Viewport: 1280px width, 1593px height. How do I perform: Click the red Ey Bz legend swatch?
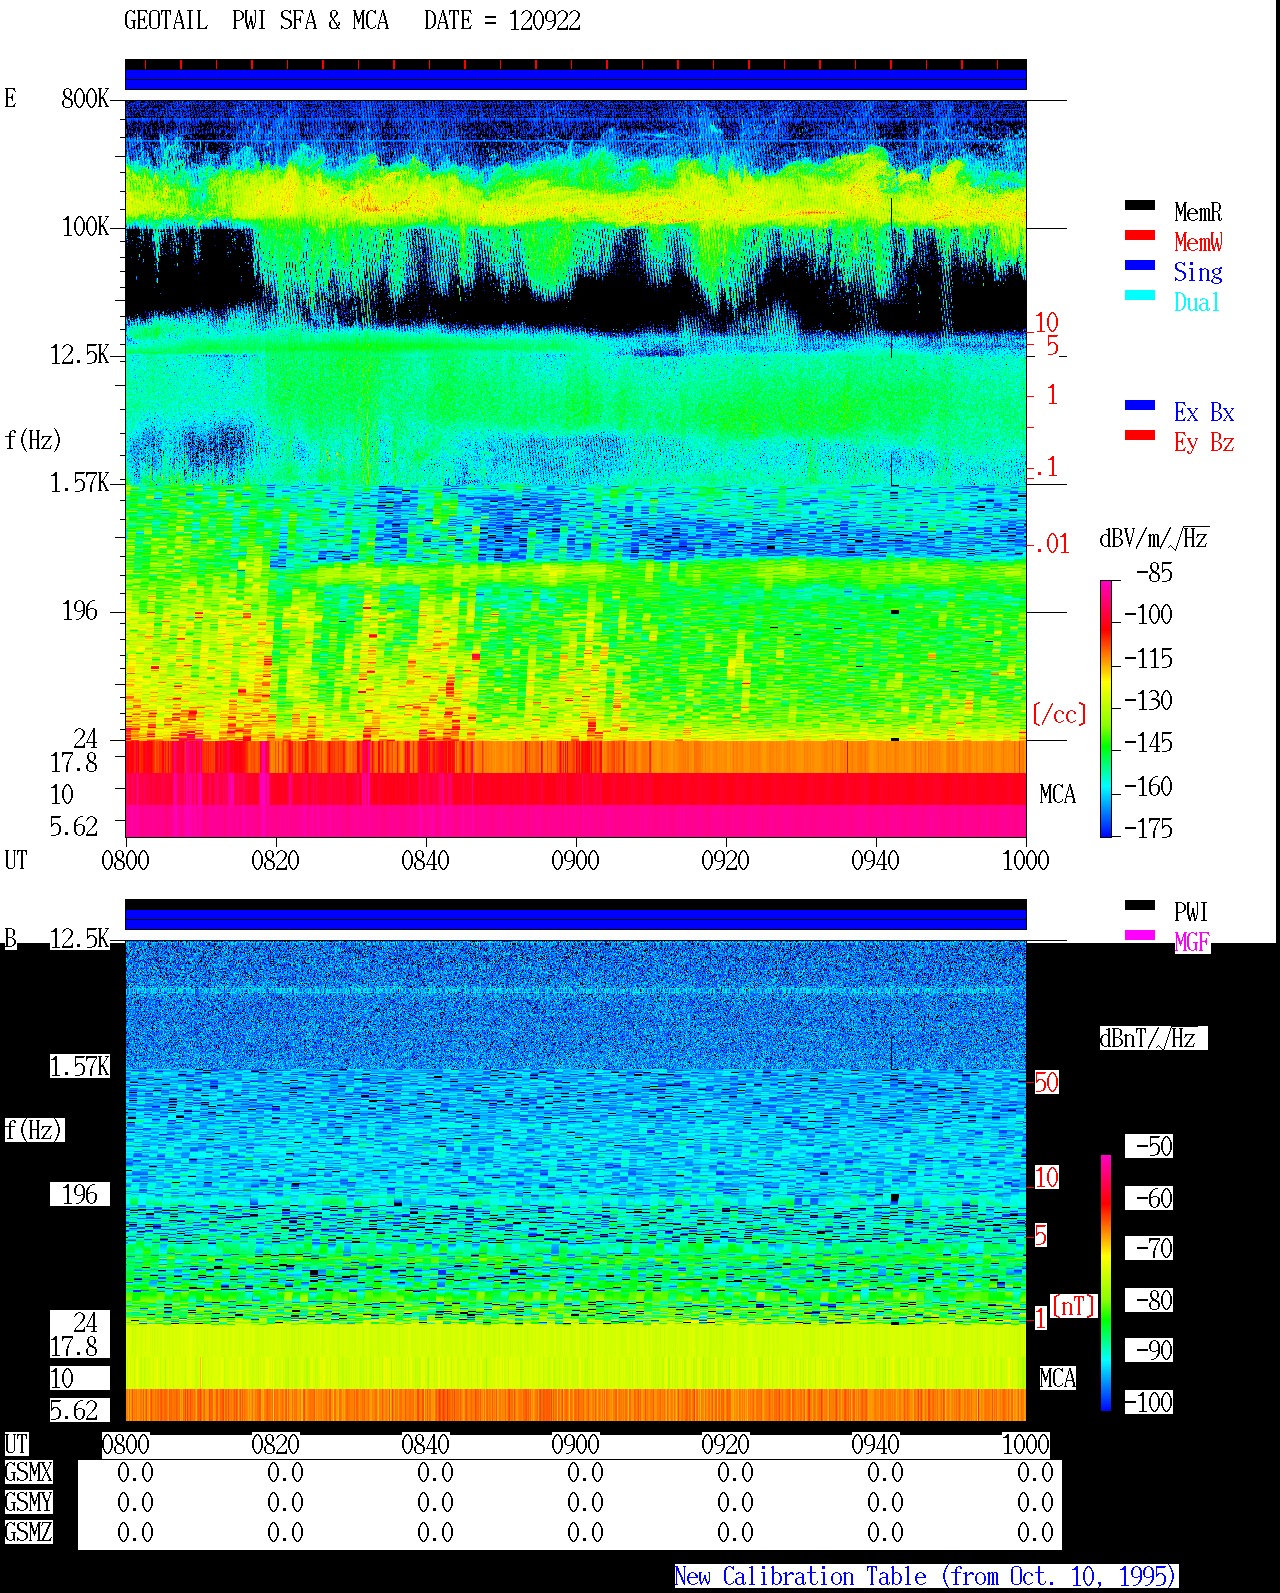pos(1140,435)
